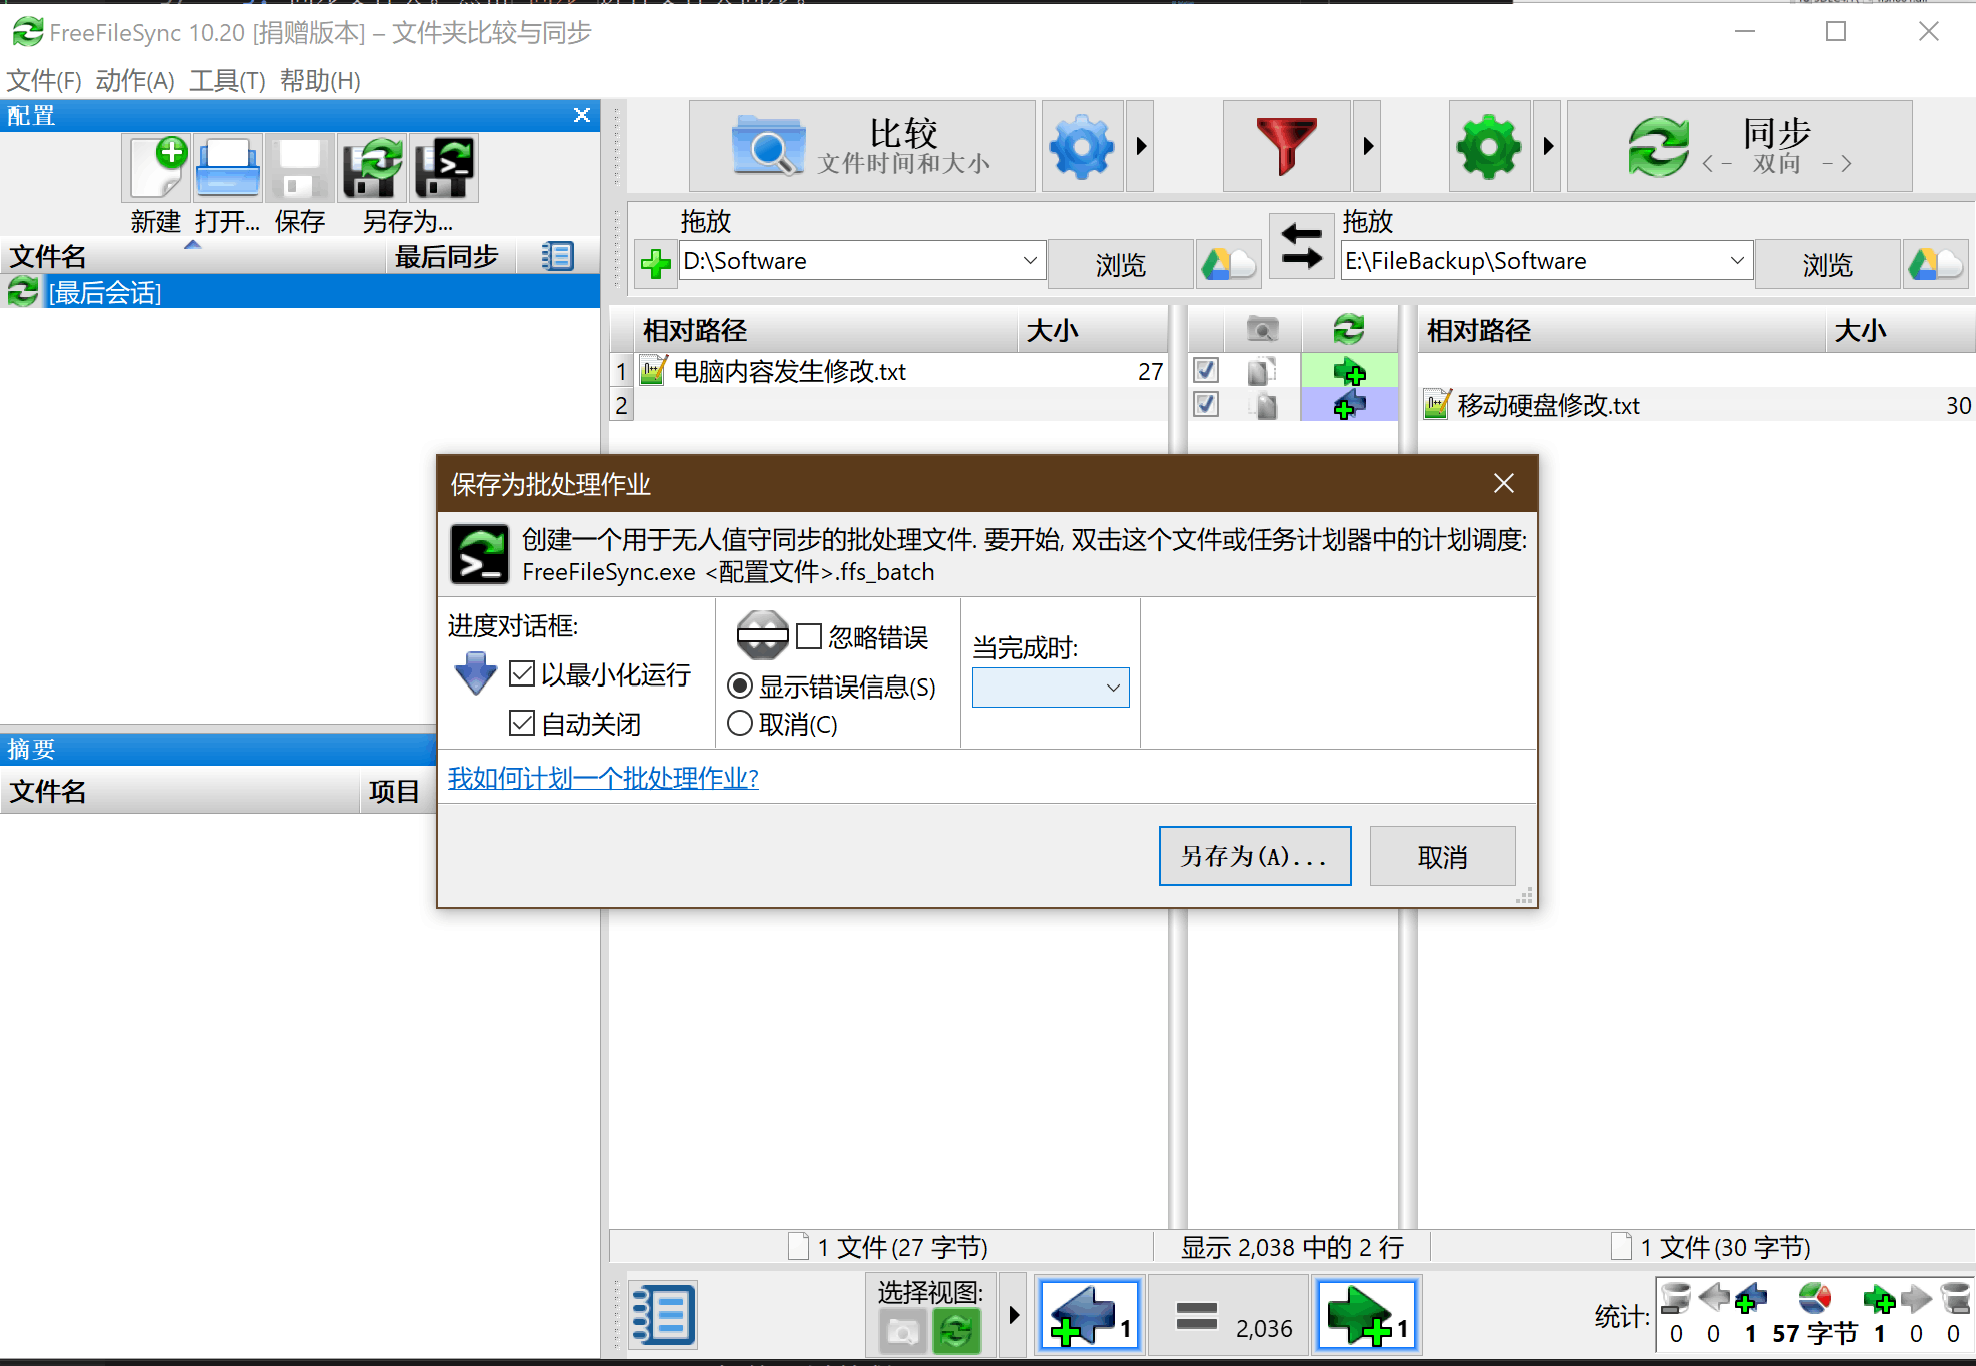The image size is (1976, 1366).
Task: Expand arrow next to filter settings
Action: point(1367,146)
